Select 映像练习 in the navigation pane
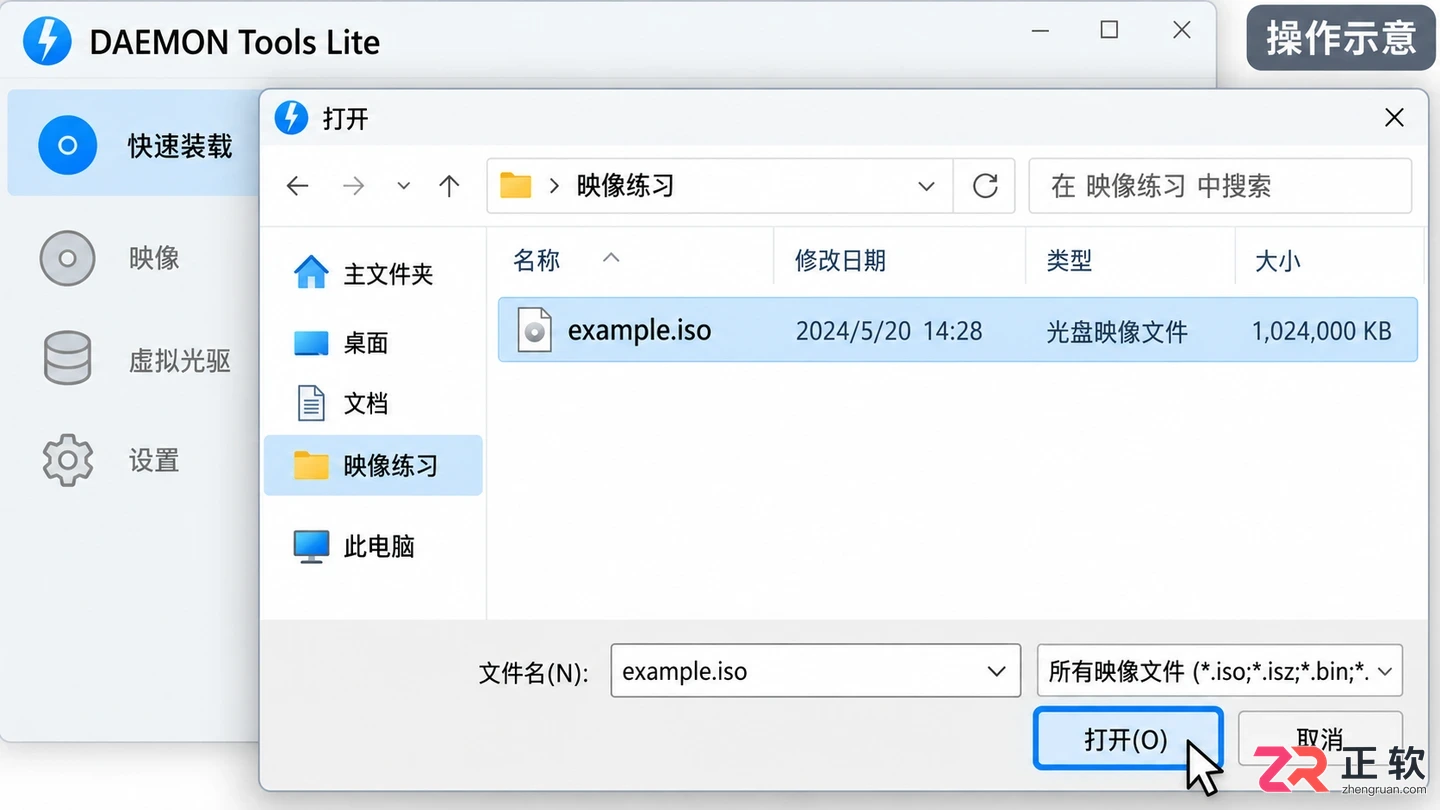Screen dimensions: 1440x810 pyautogui.click(x=373, y=465)
